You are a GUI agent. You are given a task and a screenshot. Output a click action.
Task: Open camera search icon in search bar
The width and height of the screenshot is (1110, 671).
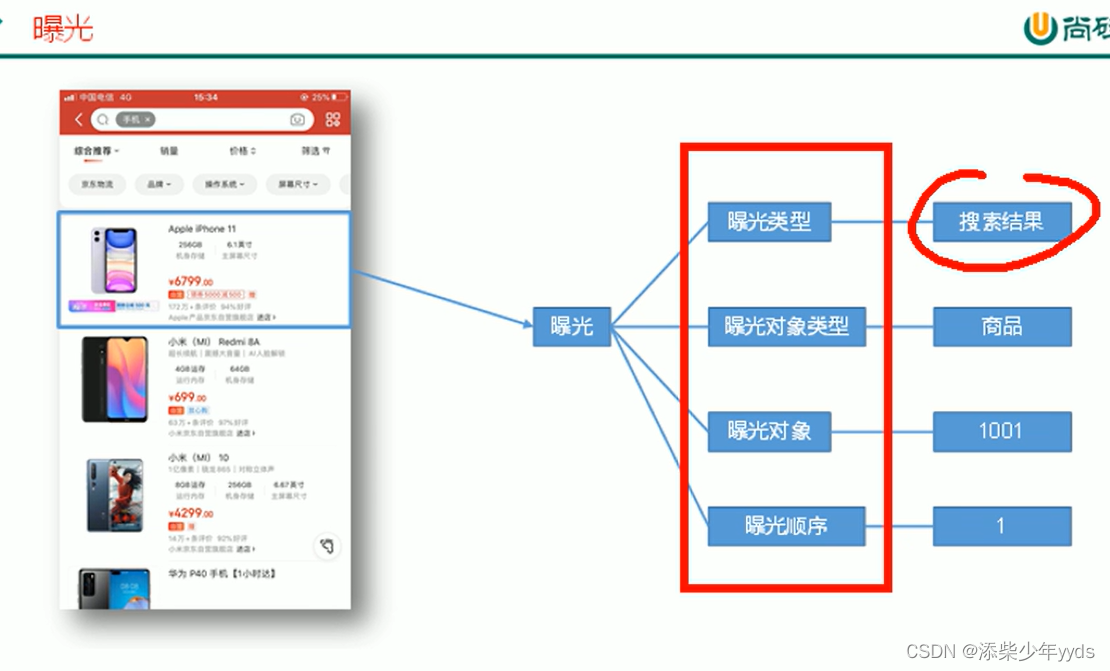[297, 120]
